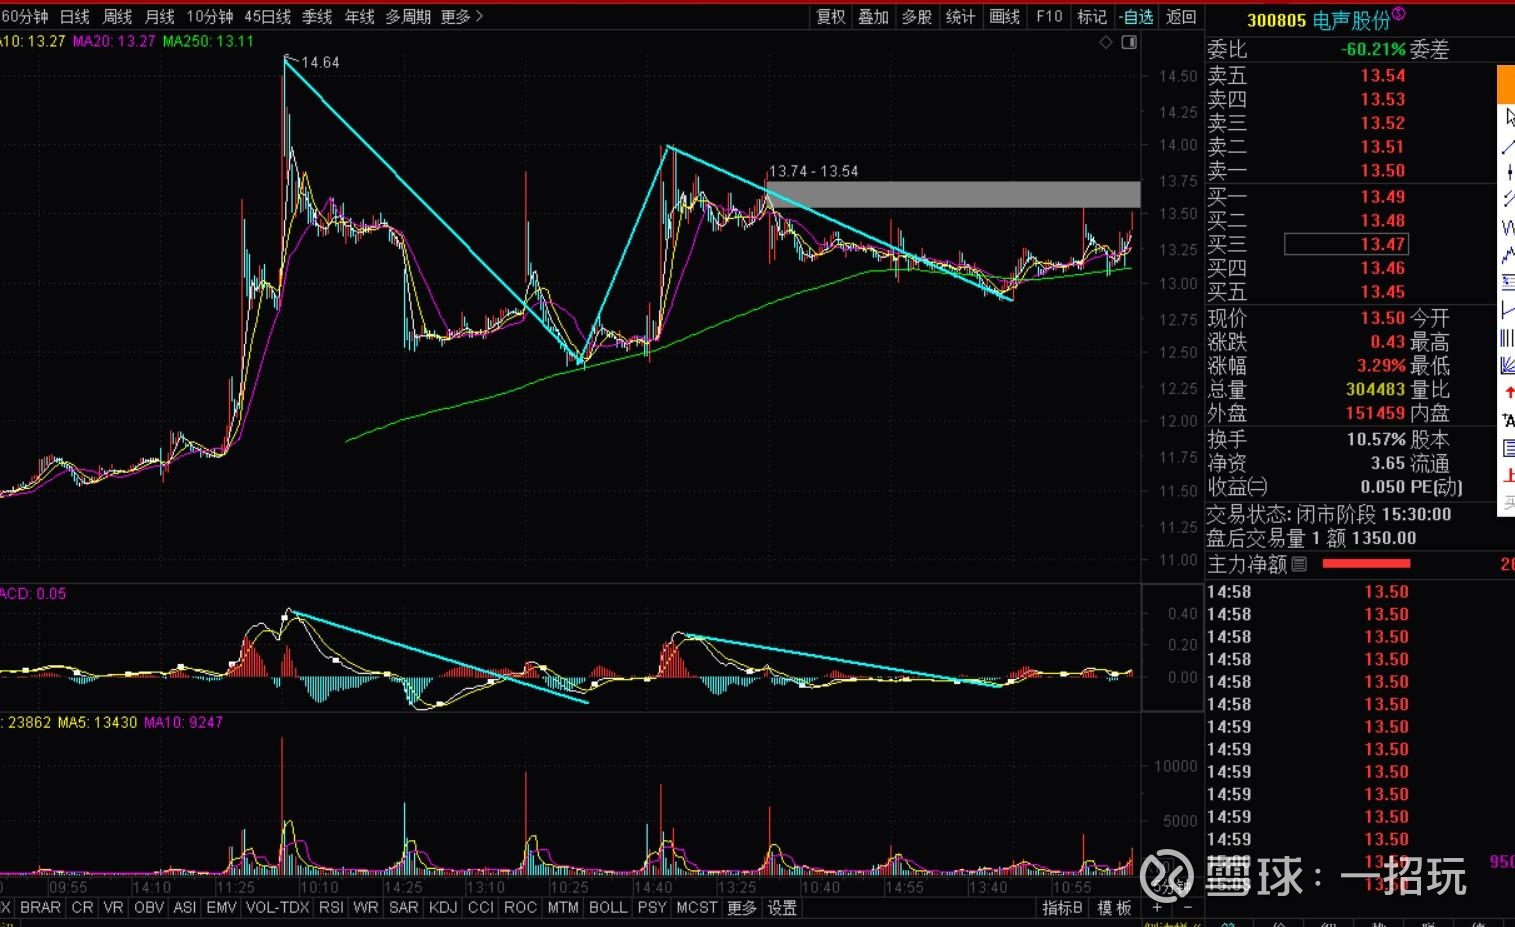The height and width of the screenshot is (927, 1515).
Task: Select the 年线 yearly tab
Action: 360,16
